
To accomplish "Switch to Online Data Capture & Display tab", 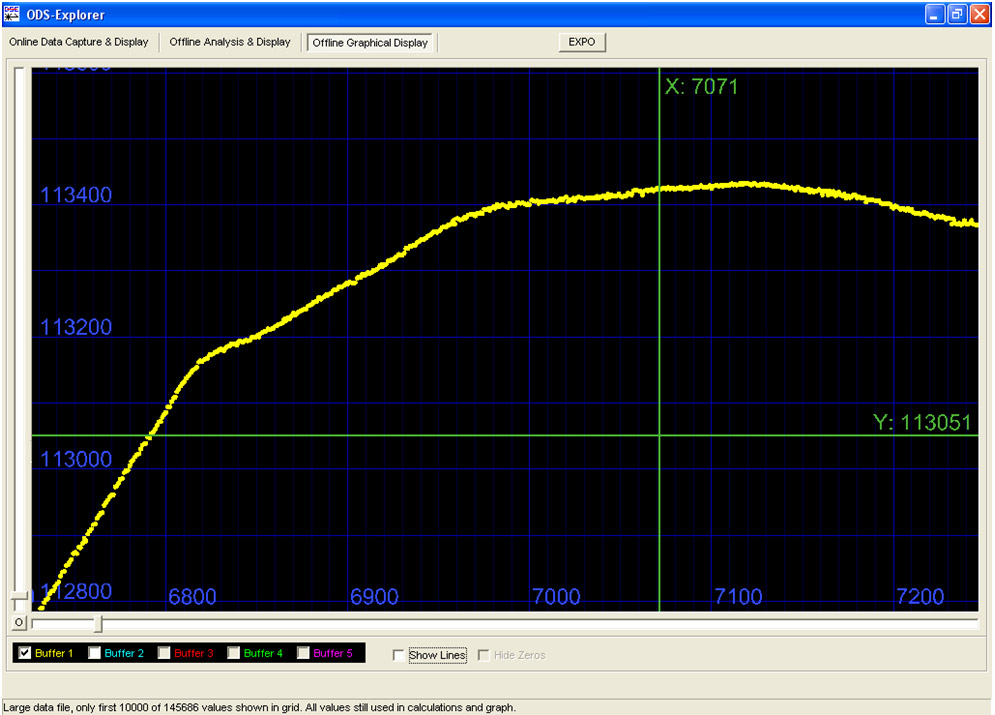I will tap(79, 42).
